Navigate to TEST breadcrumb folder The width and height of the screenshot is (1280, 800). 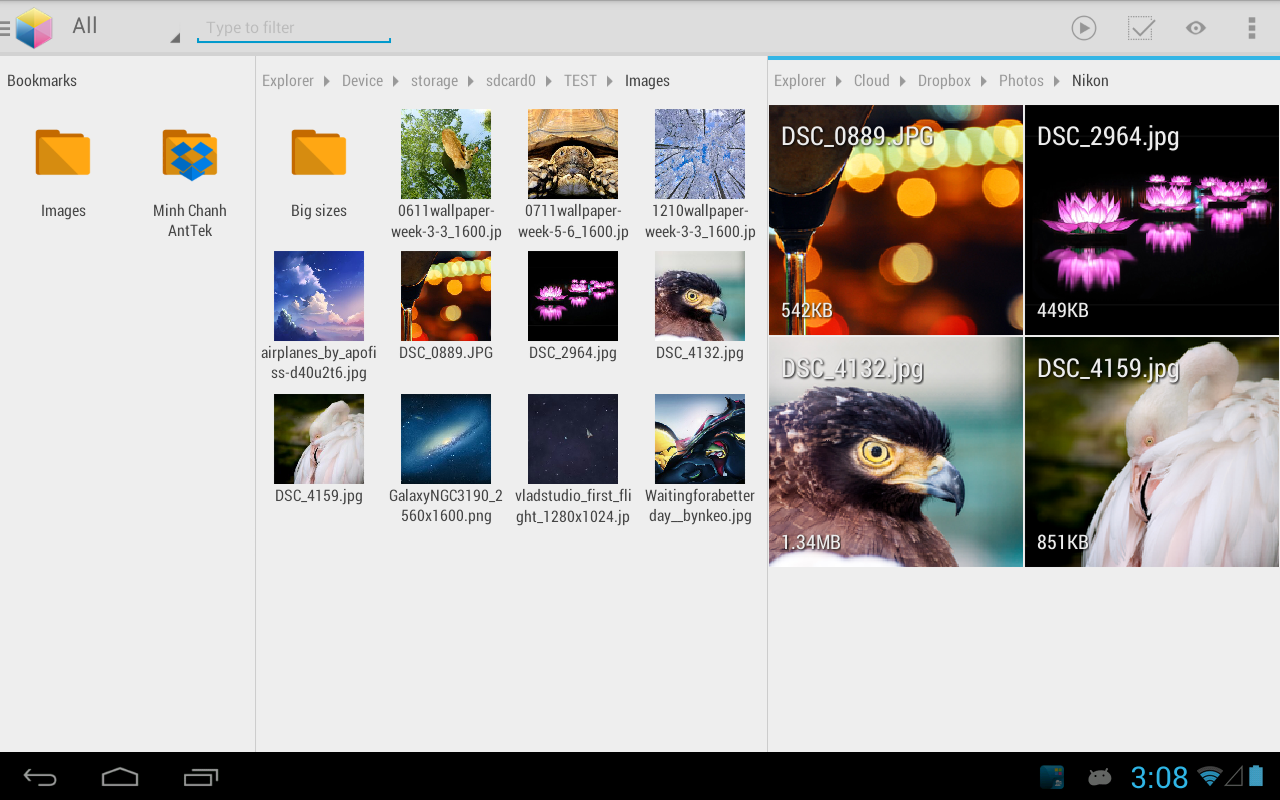click(x=580, y=81)
